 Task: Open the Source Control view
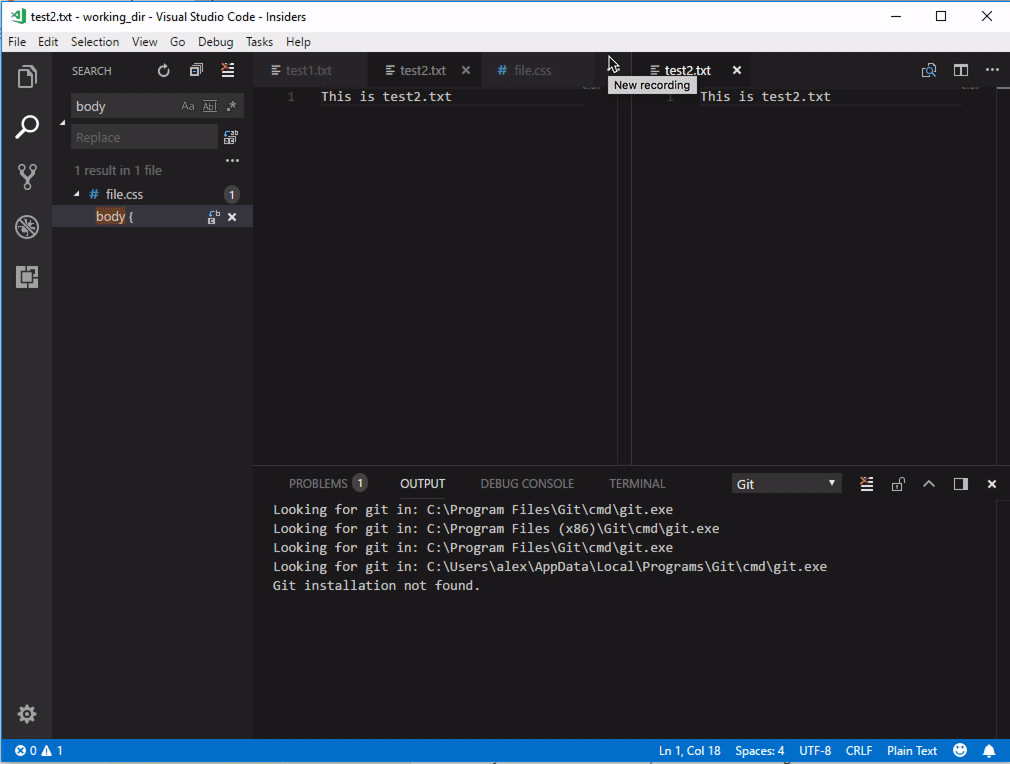[x=26, y=177]
